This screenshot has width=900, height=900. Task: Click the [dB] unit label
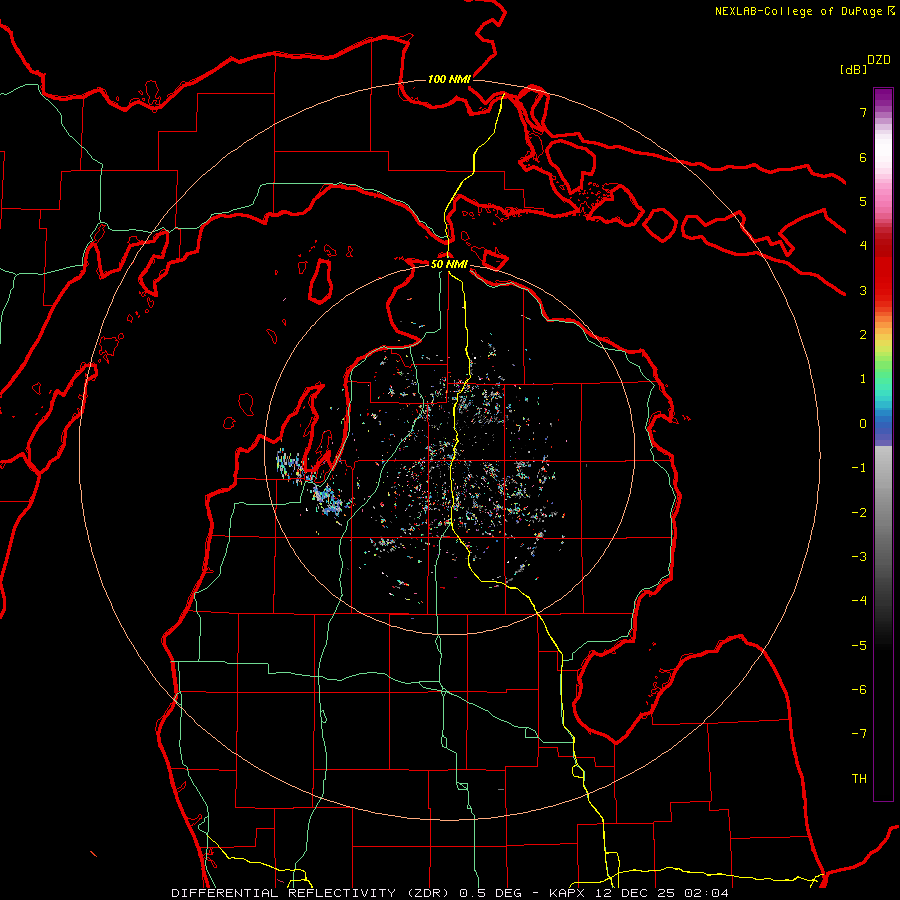point(853,69)
